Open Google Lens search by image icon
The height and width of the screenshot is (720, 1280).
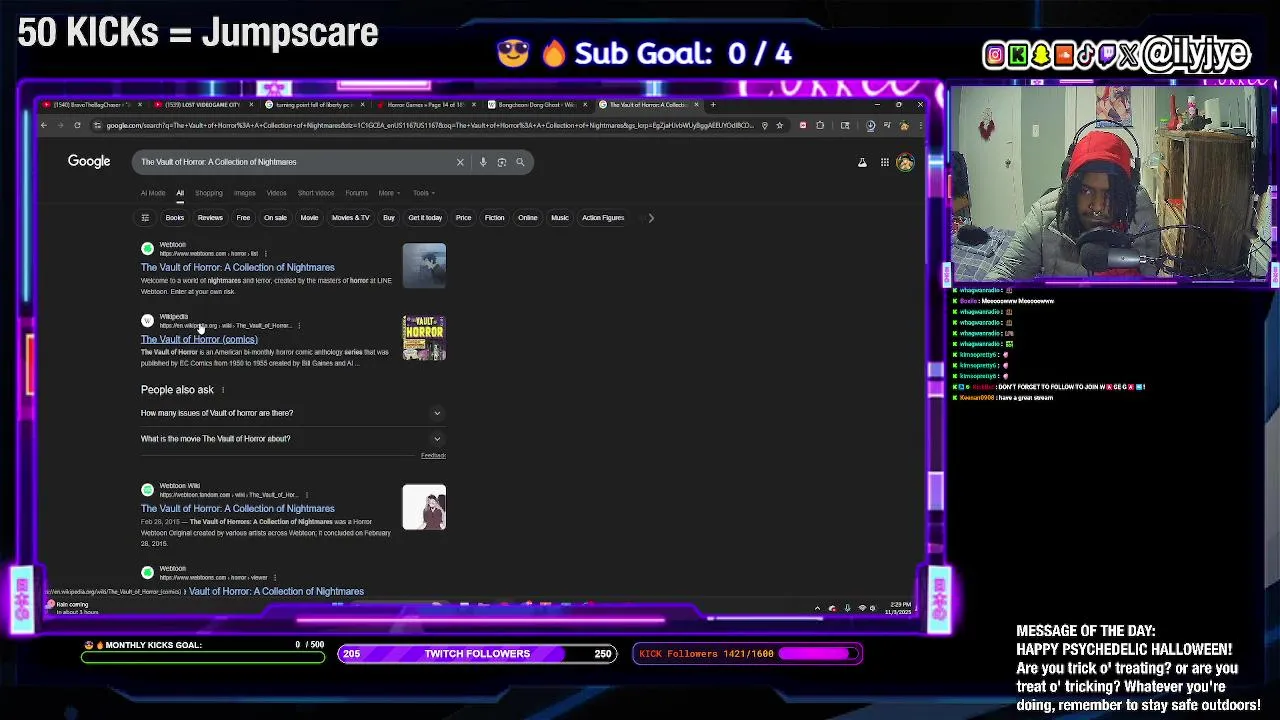[502, 162]
